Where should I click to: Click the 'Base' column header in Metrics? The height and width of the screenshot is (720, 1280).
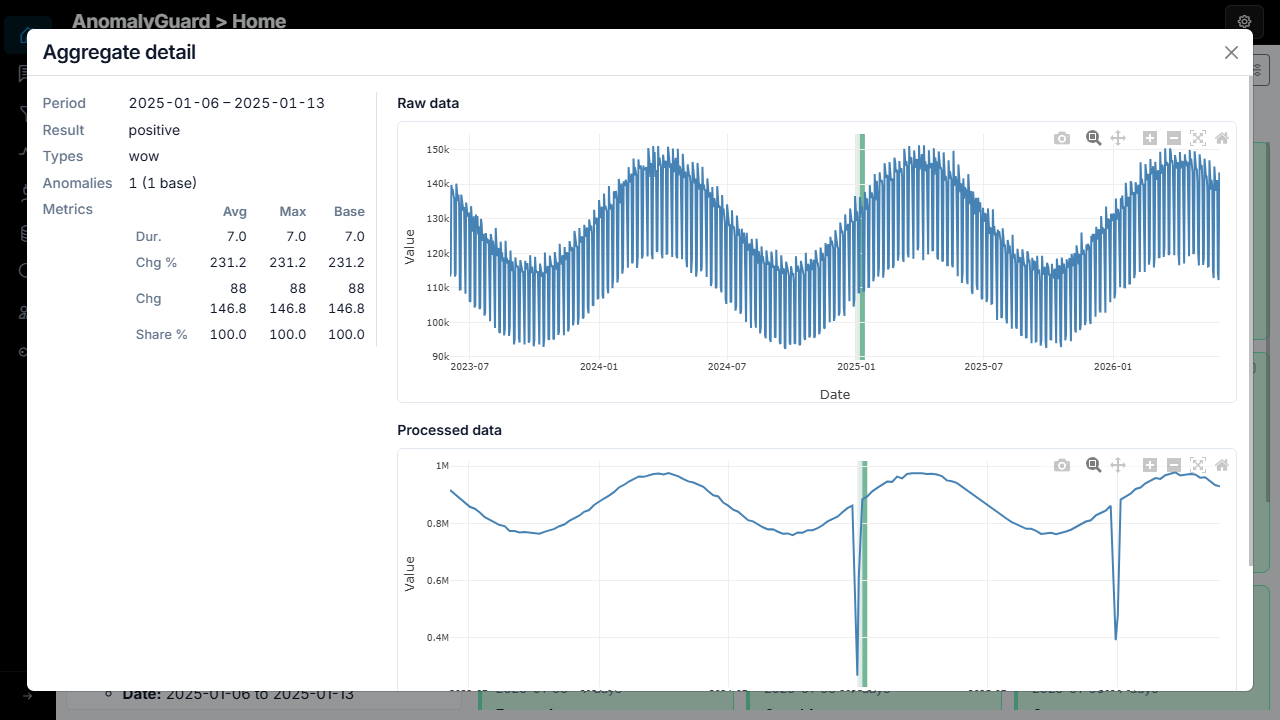[350, 211]
